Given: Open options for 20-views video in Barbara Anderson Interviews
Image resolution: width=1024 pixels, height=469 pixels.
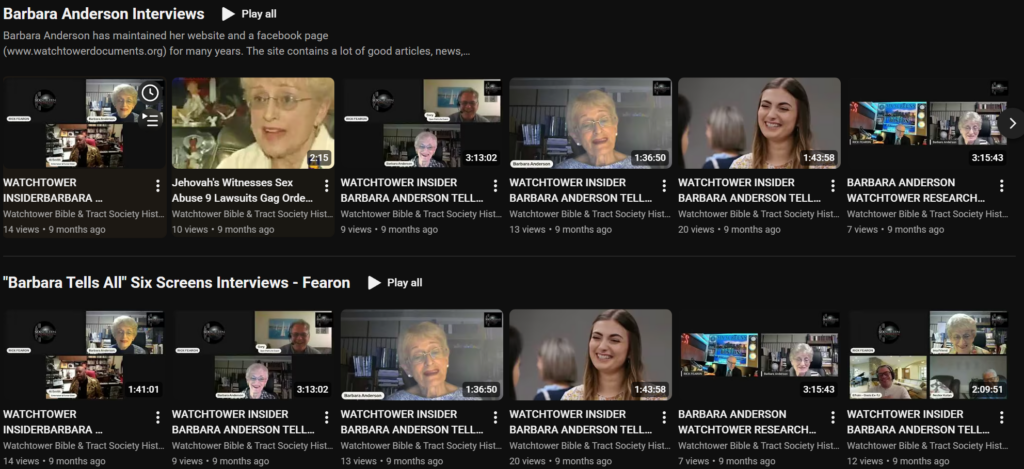Looking at the screenshot, I should pos(833,186).
